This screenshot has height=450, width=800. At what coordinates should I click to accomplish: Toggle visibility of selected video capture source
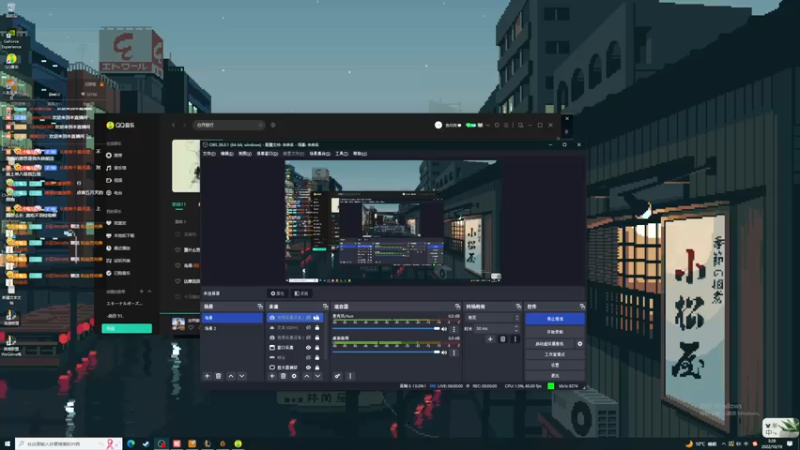pyautogui.click(x=308, y=317)
